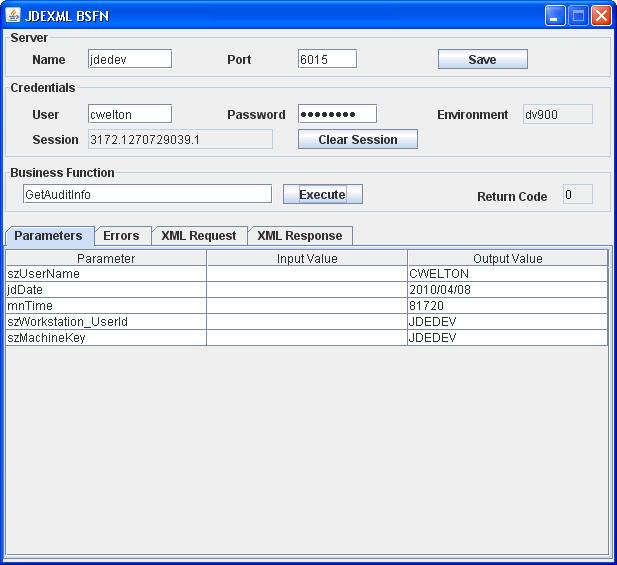
Task: Click the Save button
Action: (482, 60)
